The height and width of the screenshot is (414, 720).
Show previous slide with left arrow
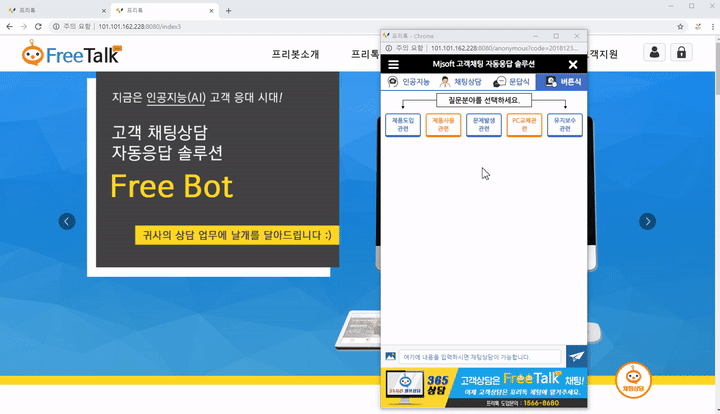pos(67,221)
